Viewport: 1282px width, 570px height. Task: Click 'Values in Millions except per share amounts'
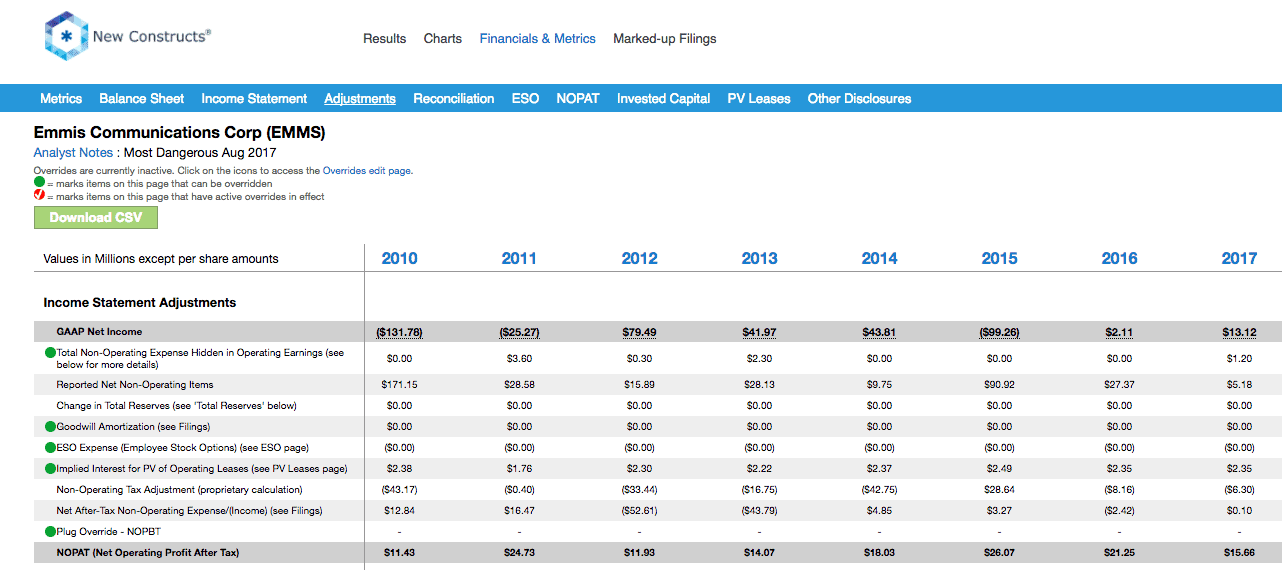161,259
